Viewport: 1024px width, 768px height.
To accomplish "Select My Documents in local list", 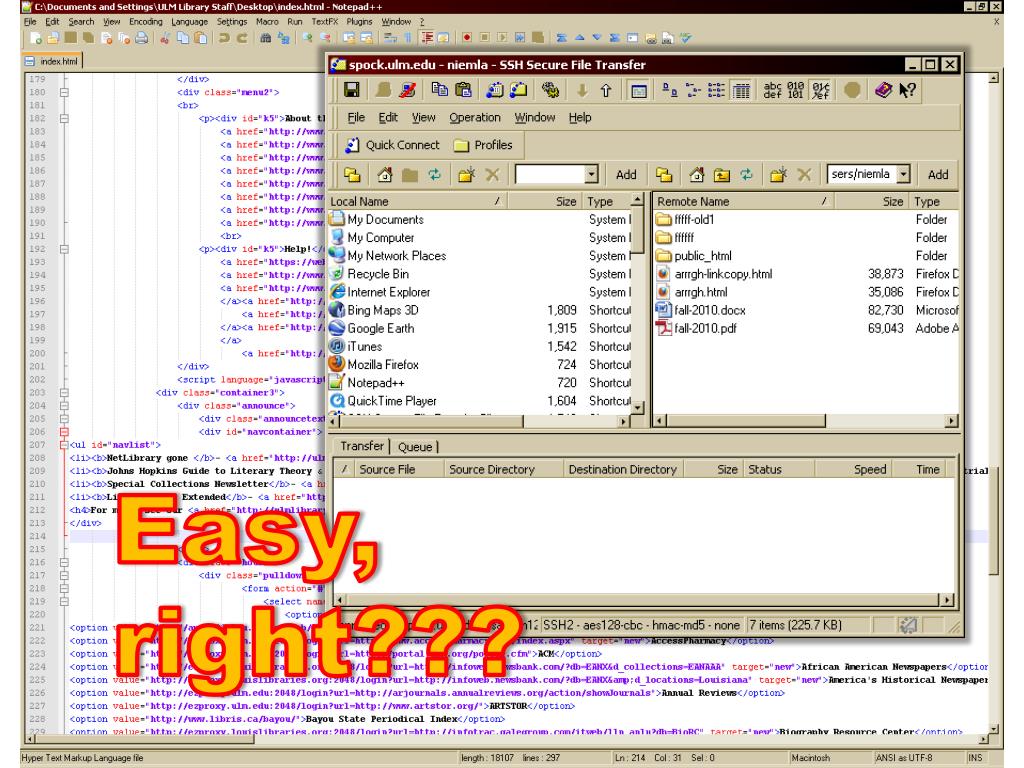I will pos(385,219).
